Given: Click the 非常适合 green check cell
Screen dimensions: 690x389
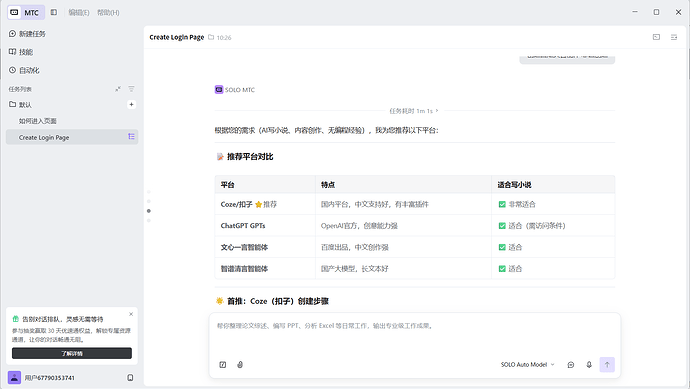Looking at the screenshot, I should 553,204.
